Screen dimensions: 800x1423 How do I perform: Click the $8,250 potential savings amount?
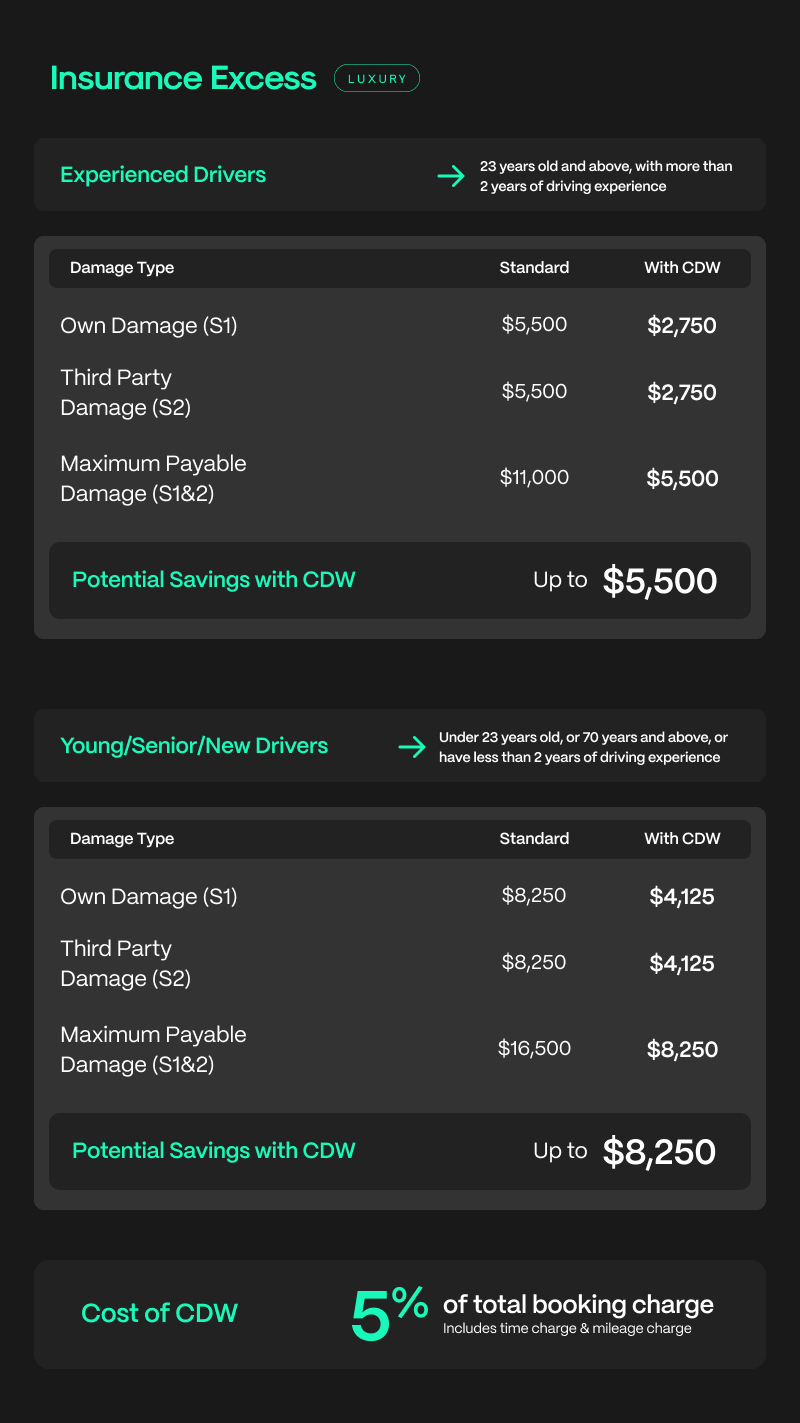coord(660,1152)
